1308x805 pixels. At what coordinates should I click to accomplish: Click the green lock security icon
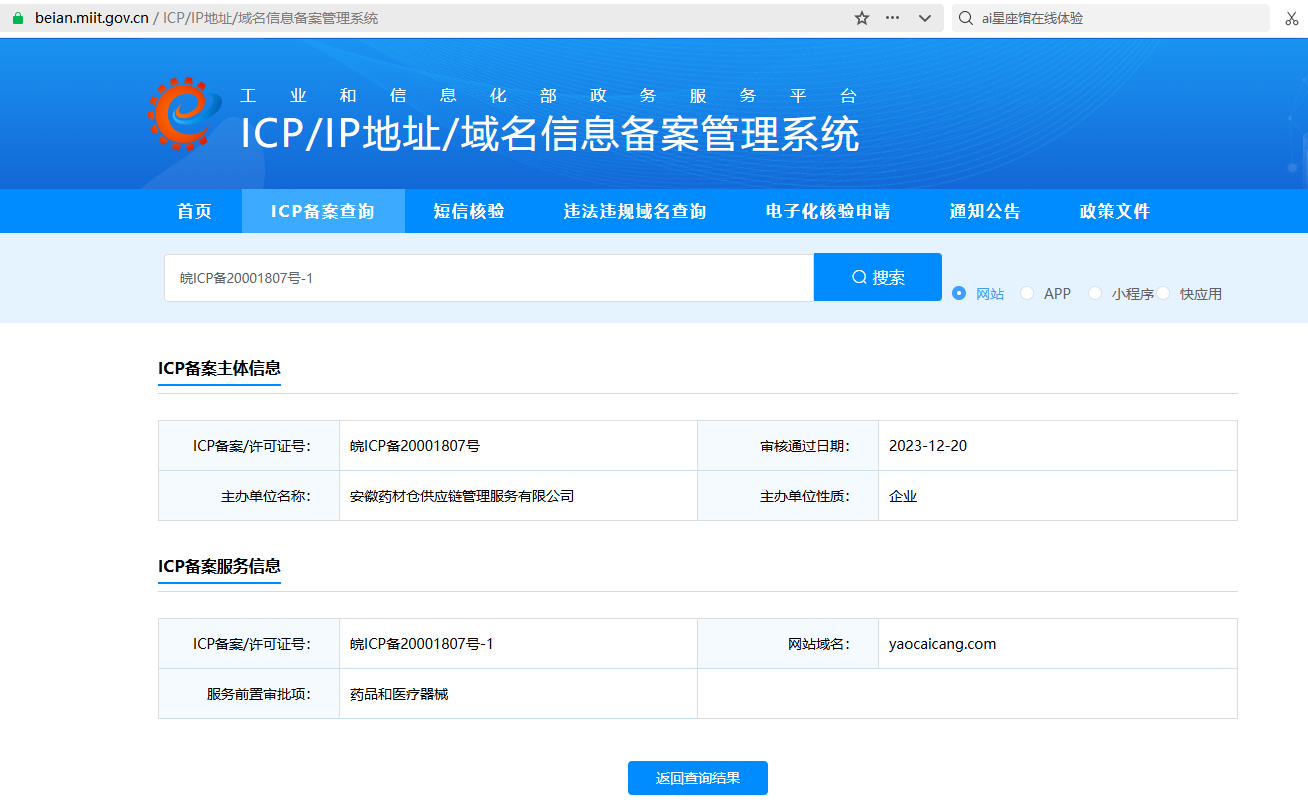(17, 18)
